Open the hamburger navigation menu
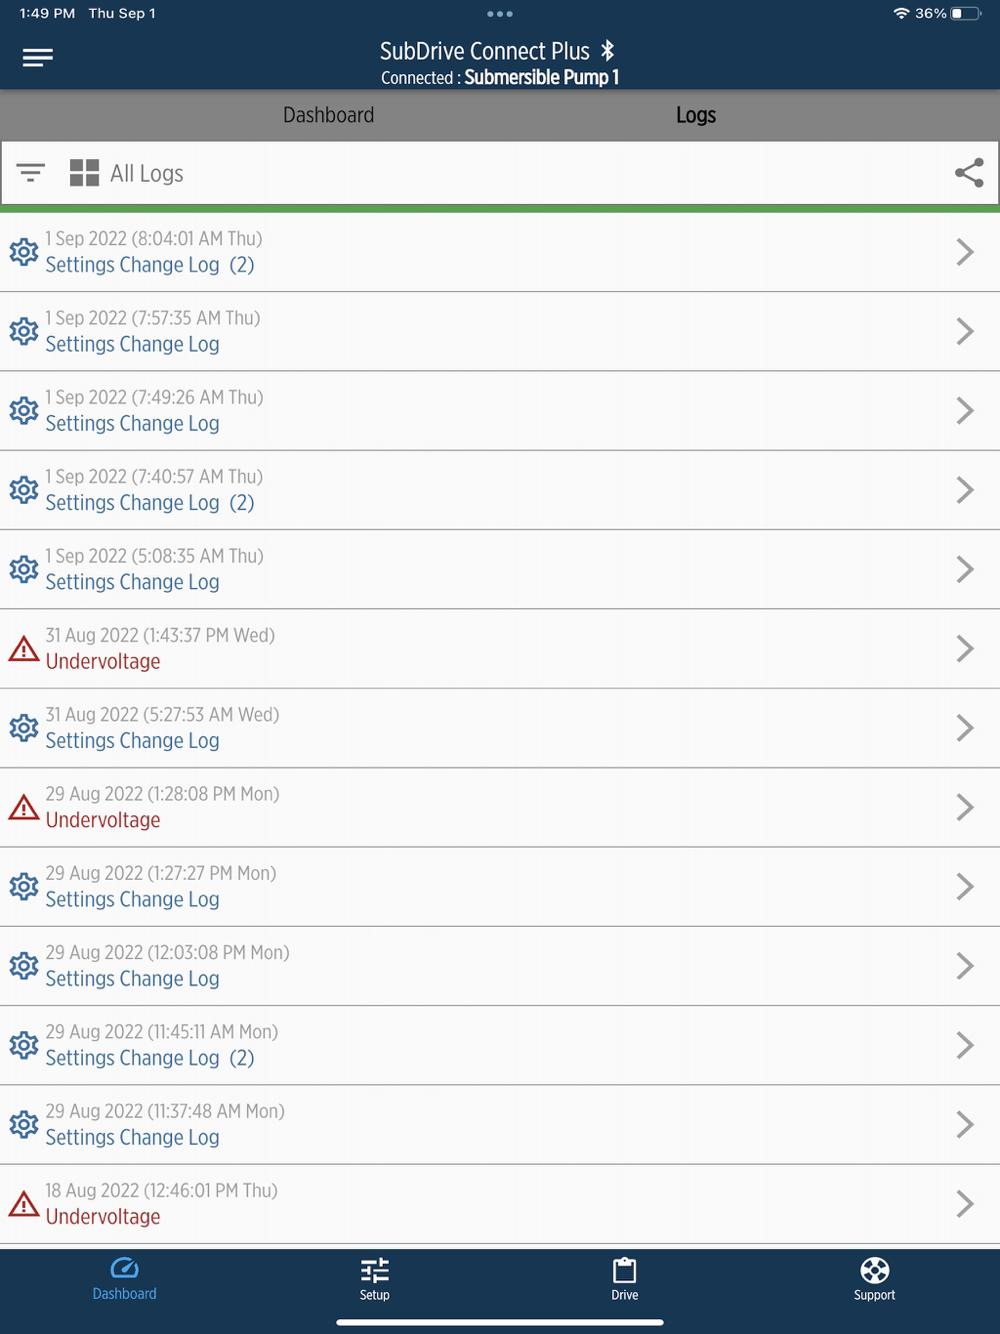Viewport: 1000px width, 1334px height. 38,58
